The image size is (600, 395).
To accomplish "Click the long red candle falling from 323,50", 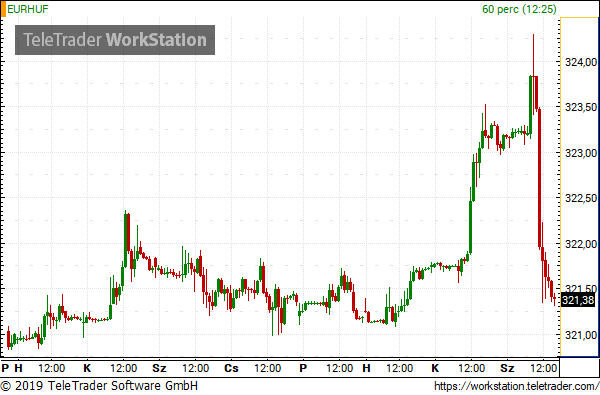I will pos(540,177).
